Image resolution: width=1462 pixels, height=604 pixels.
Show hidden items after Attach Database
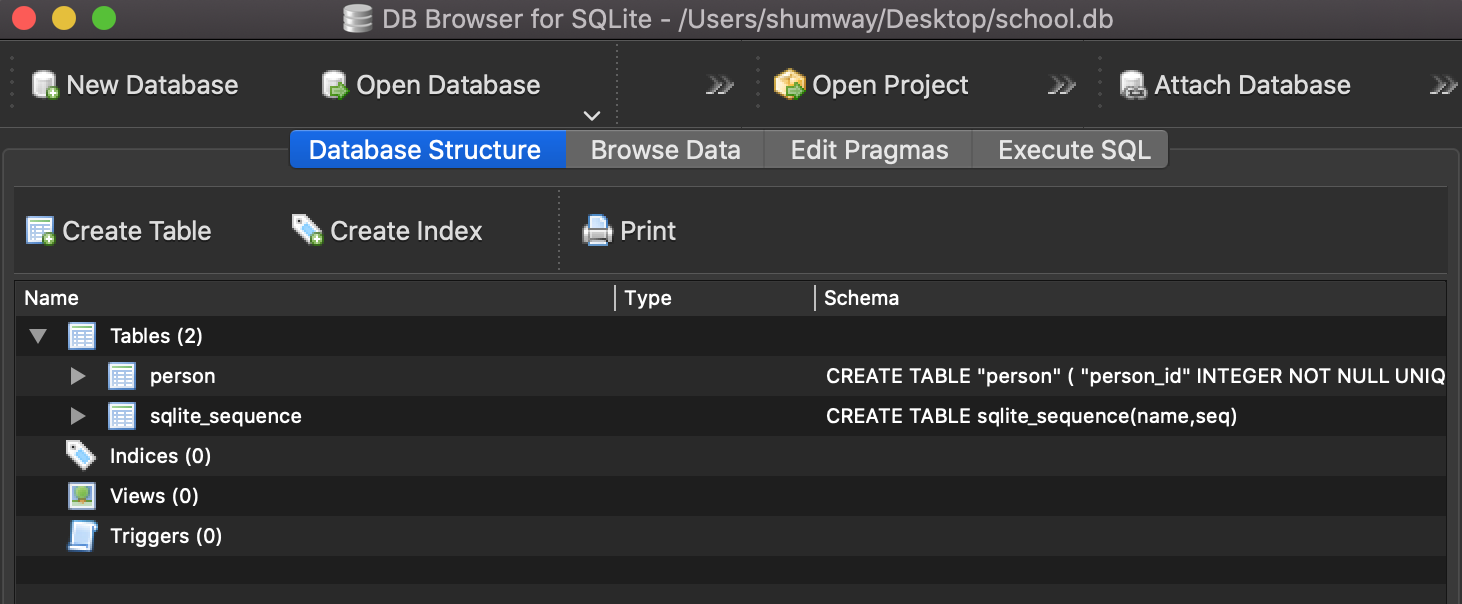[1444, 85]
